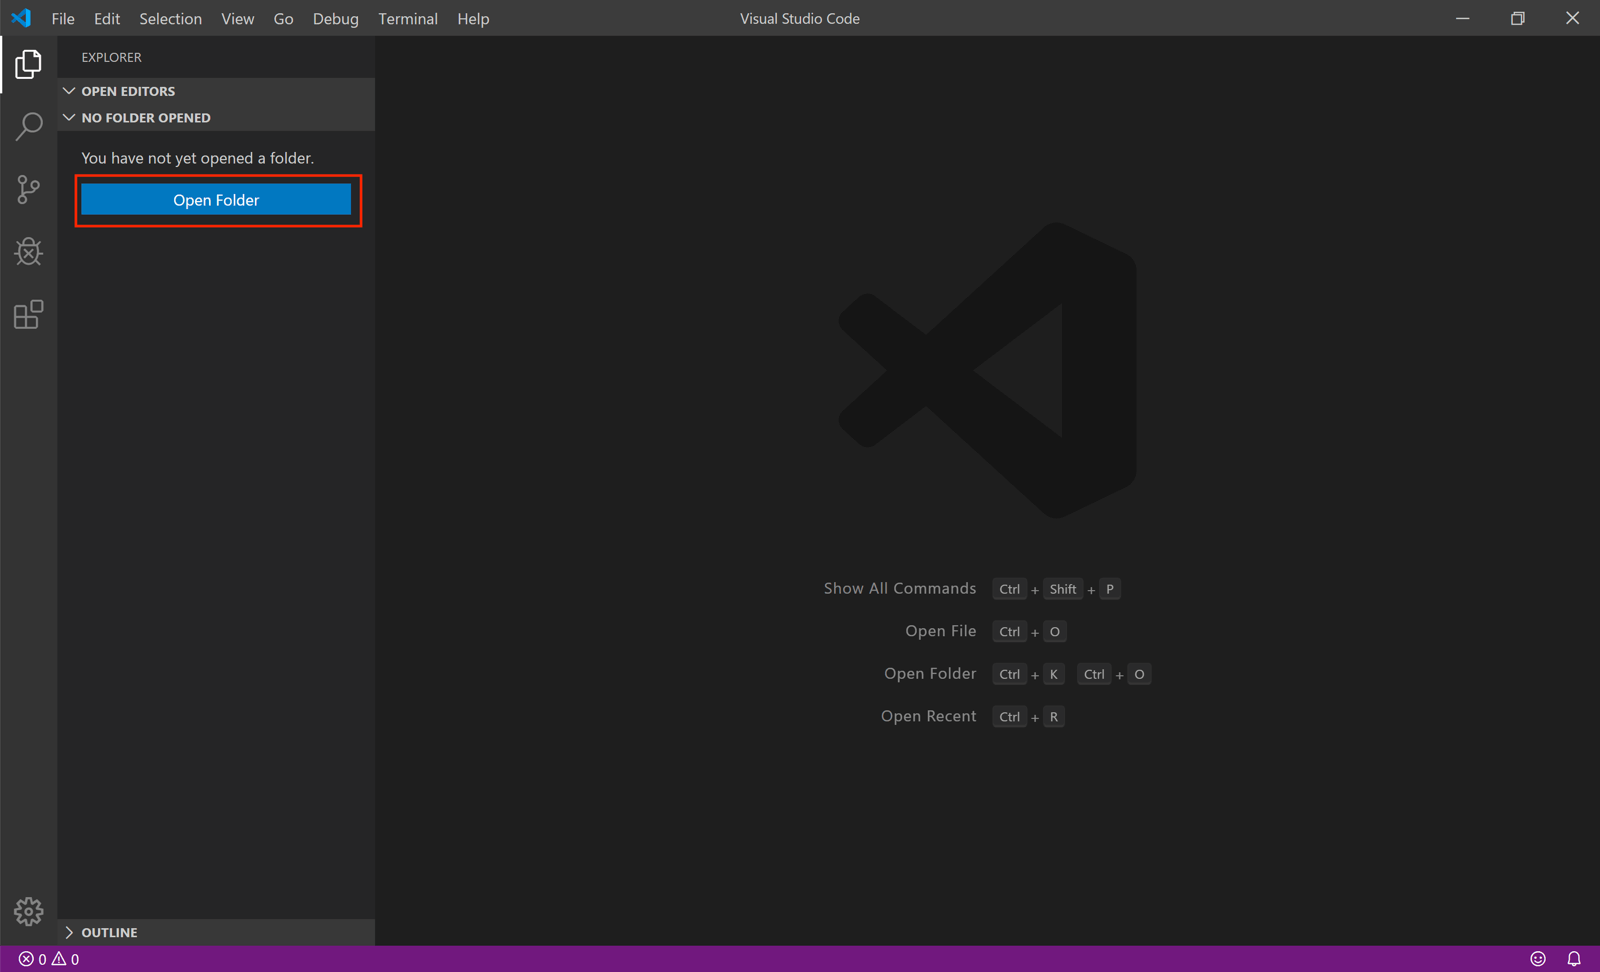Minimize the Visual Studio Code window
The image size is (1600, 972).
pyautogui.click(x=1463, y=18)
